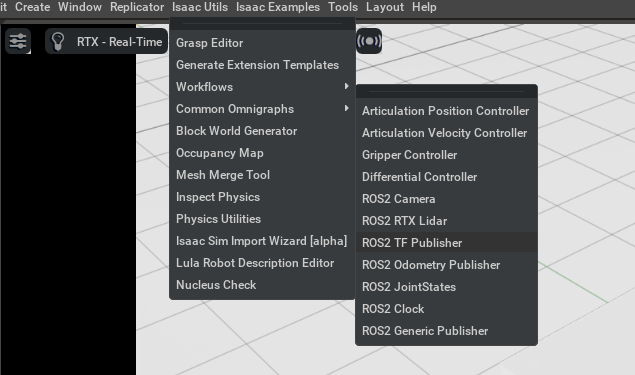Choose ROS2 Generic Publisher
Viewport: 635px width, 375px height.
[x=446, y=331]
